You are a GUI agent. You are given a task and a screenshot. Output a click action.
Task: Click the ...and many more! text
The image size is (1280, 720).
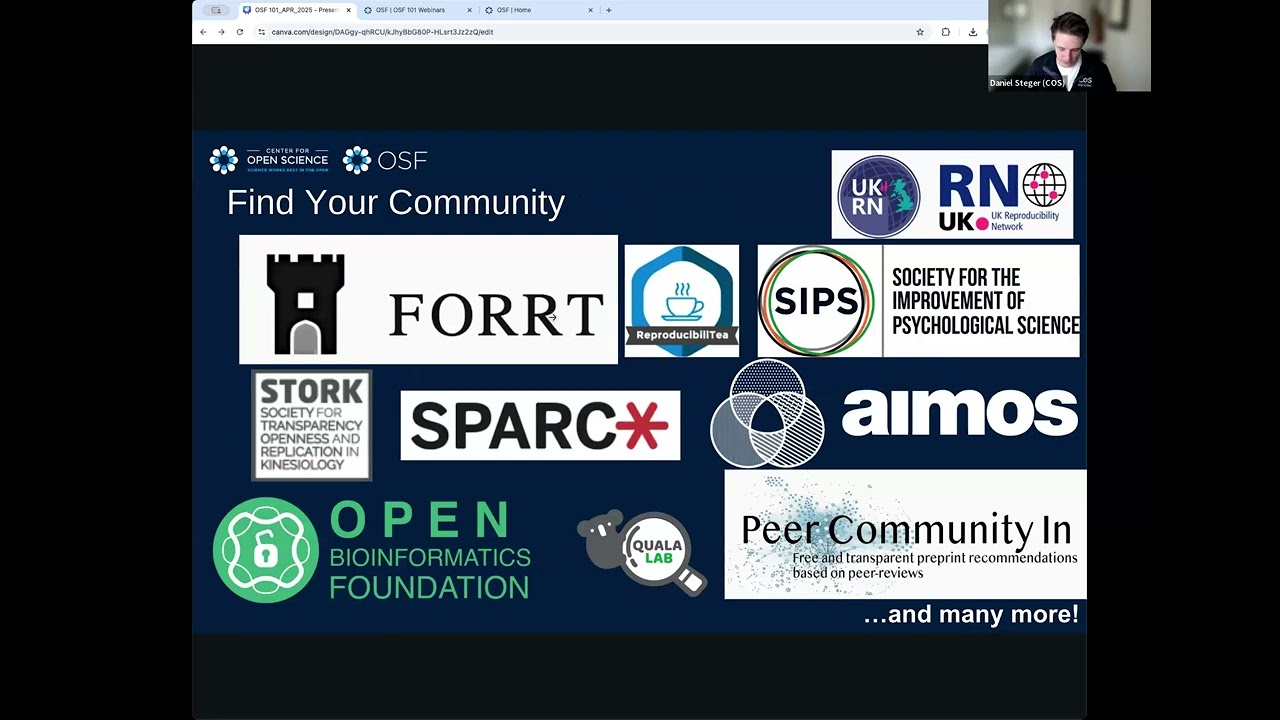click(x=971, y=614)
